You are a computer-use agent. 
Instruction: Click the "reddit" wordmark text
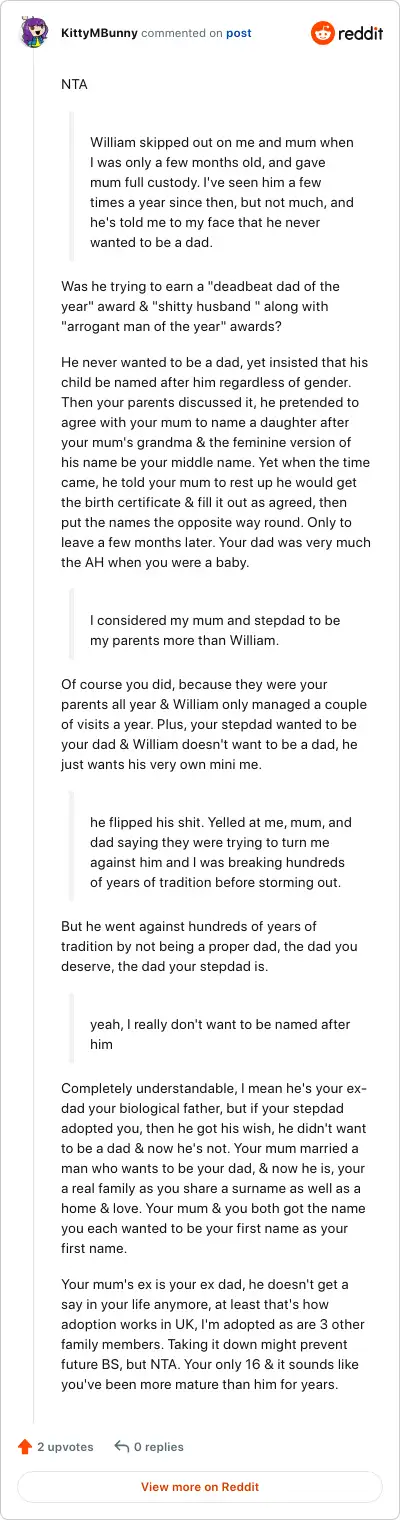click(x=363, y=33)
